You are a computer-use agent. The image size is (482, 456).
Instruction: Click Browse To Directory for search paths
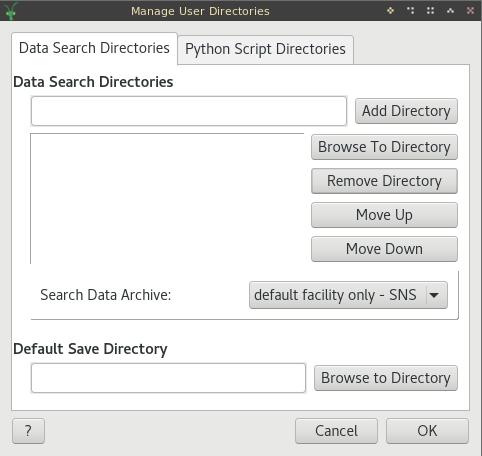pos(384,147)
